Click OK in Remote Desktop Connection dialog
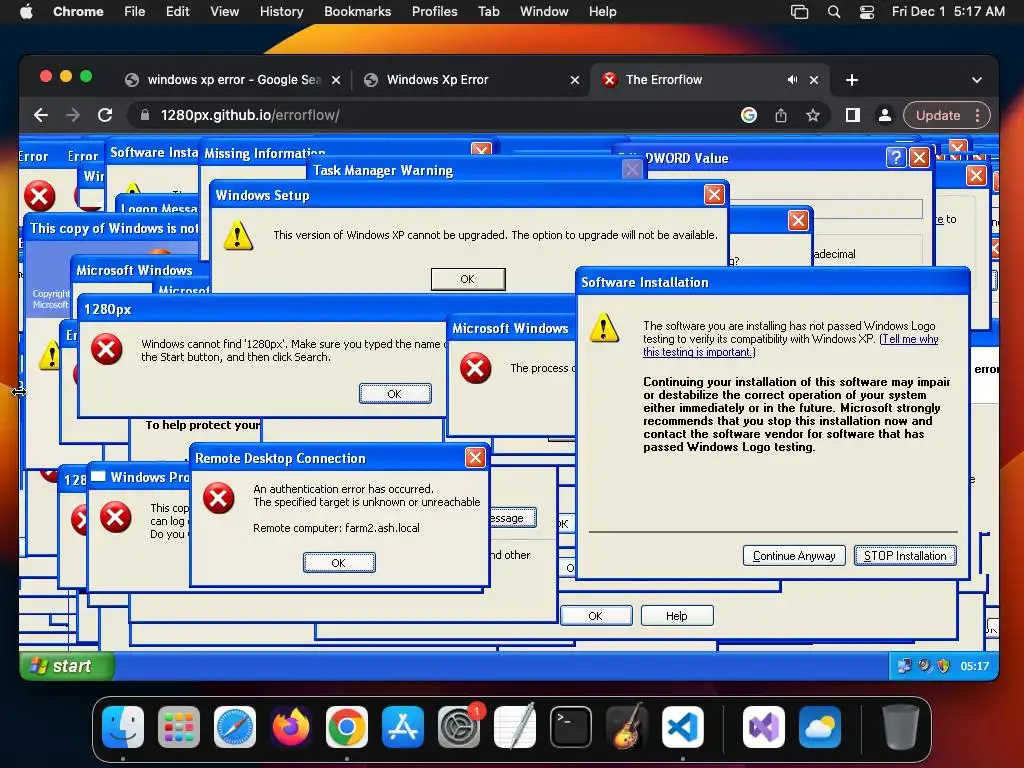 pos(338,563)
